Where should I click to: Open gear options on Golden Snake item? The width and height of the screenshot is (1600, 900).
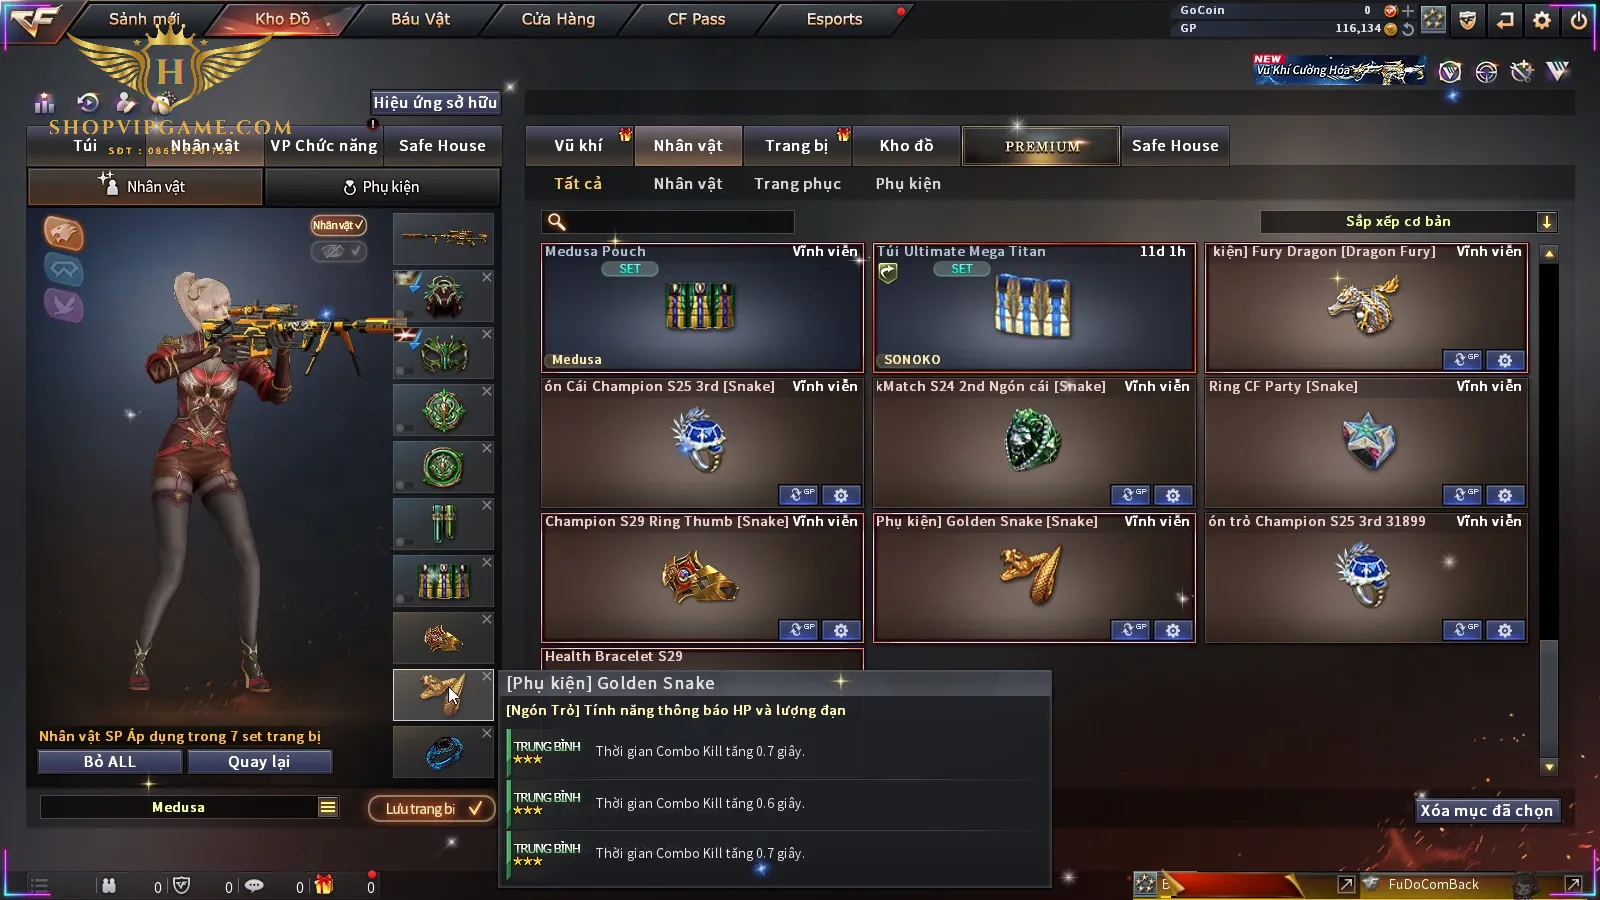pos(1173,630)
